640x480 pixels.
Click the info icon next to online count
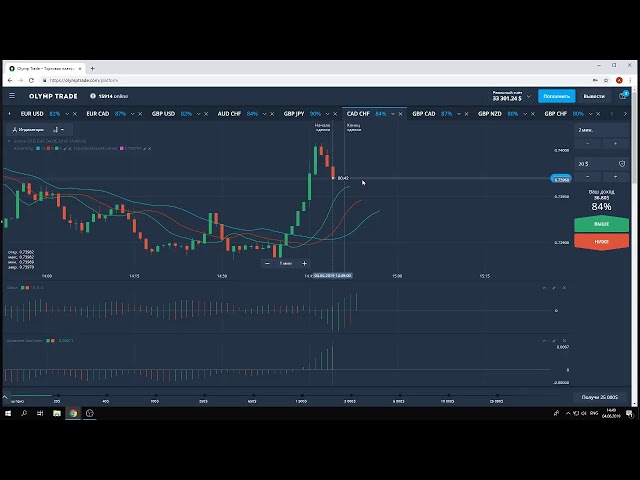[x=93, y=96]
